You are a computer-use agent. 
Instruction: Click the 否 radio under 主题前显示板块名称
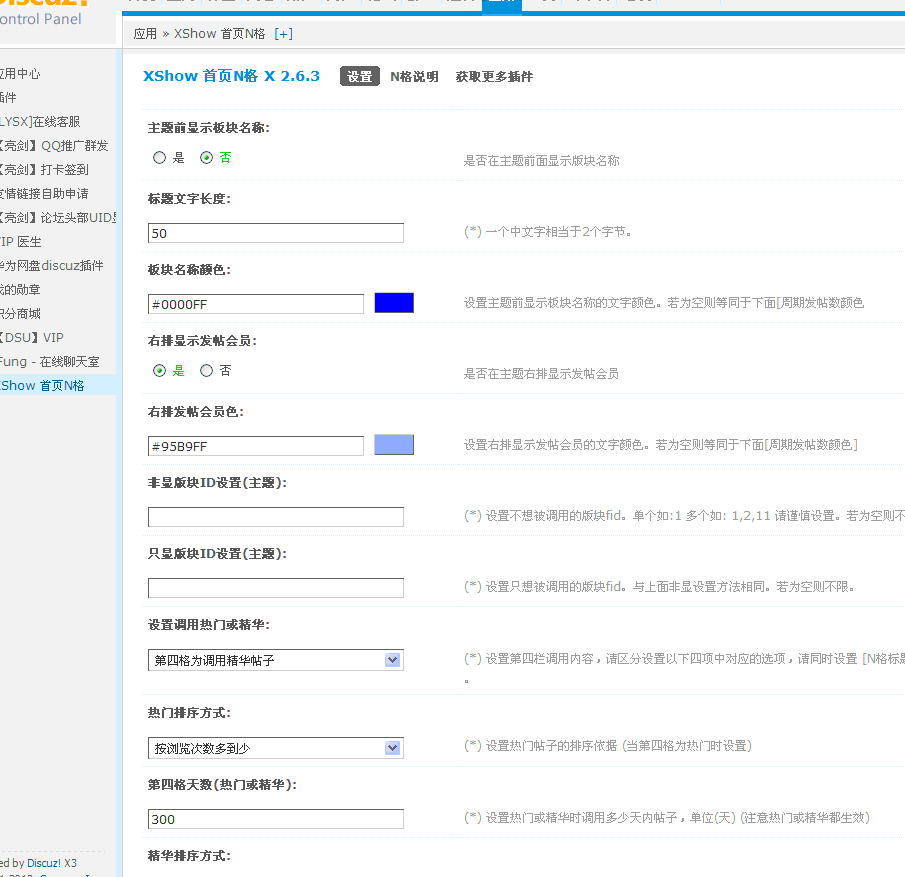pyautogui.click(x=206, y=157)
